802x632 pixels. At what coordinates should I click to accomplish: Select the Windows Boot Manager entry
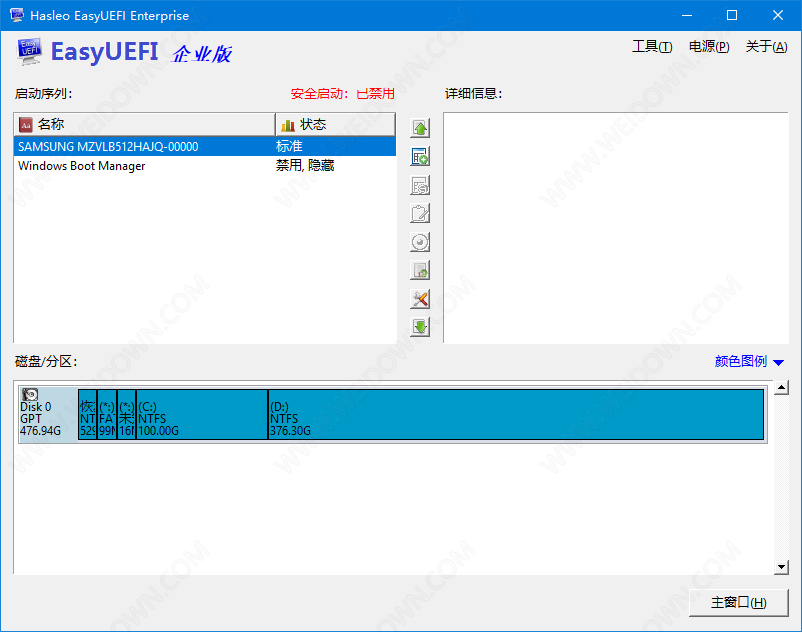205,166
